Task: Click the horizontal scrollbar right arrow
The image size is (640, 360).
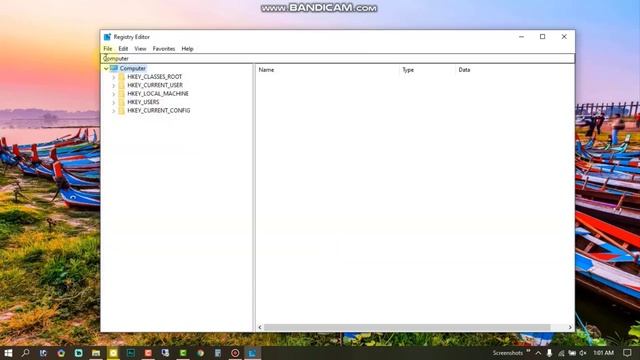Action: coord(570,327)
